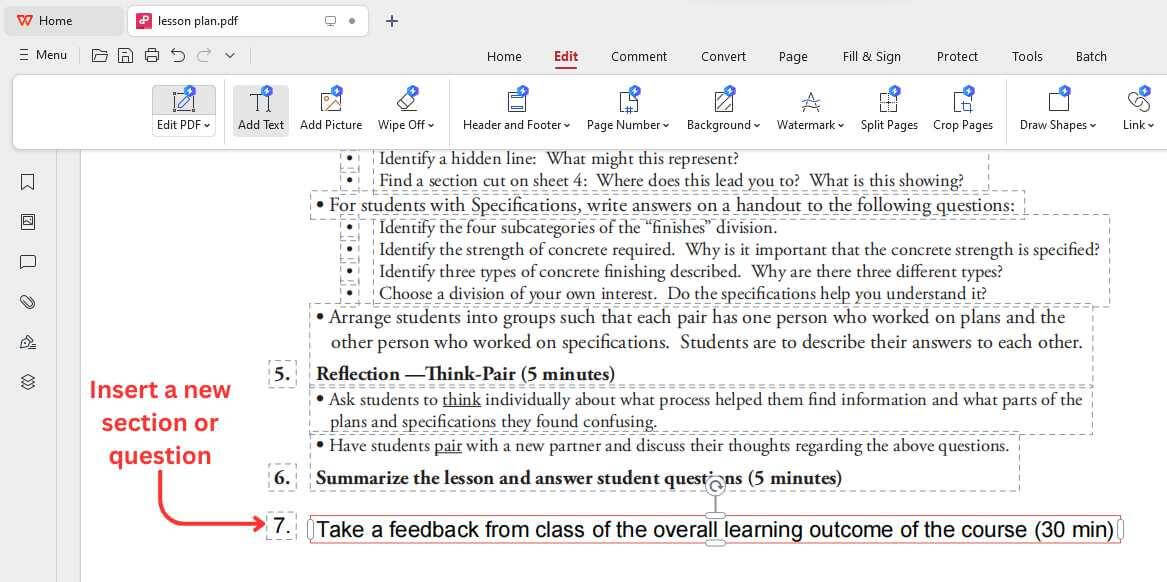
Task: Click the rotate handle above the text box
Action: click(715, 487)
